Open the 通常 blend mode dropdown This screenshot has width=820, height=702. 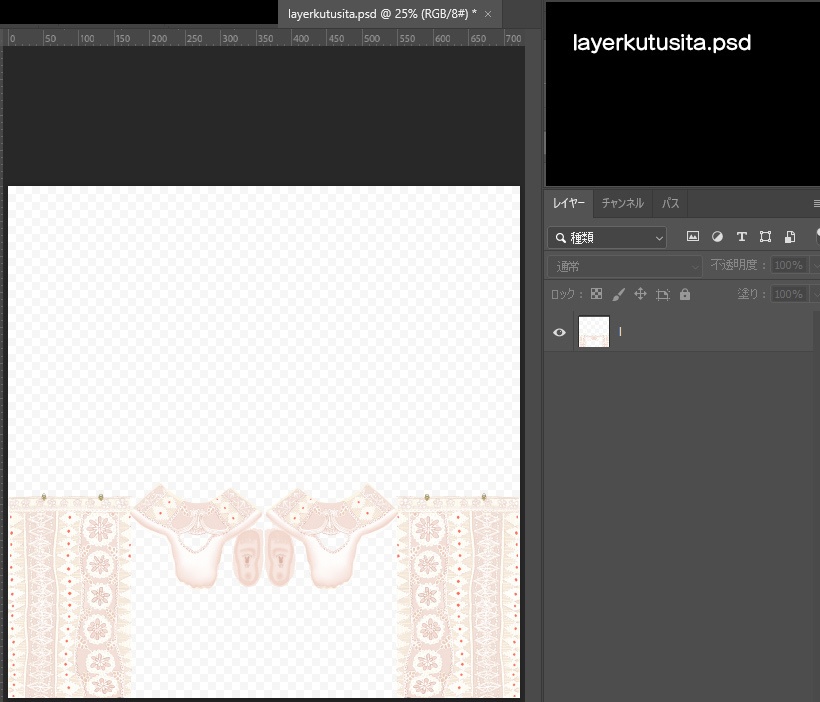(x=624, y=267)
